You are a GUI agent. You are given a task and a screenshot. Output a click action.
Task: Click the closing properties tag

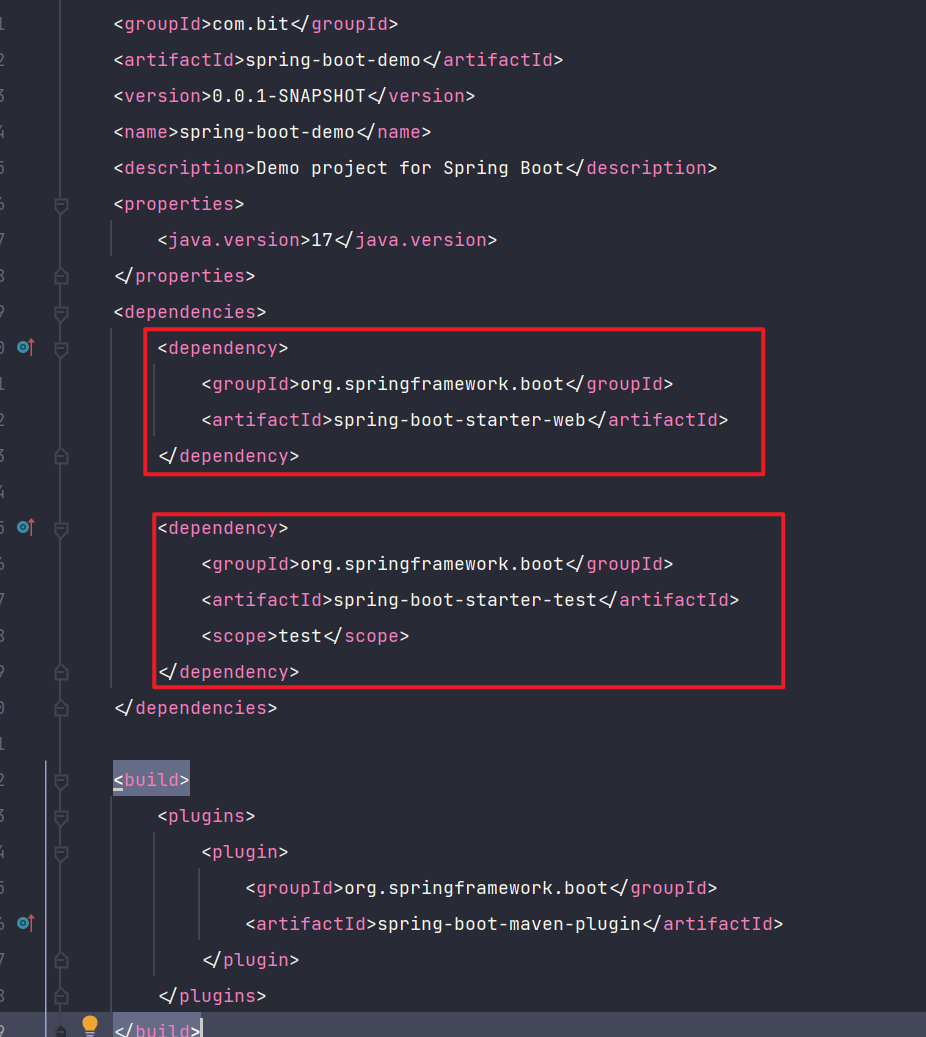pos(185,276)
